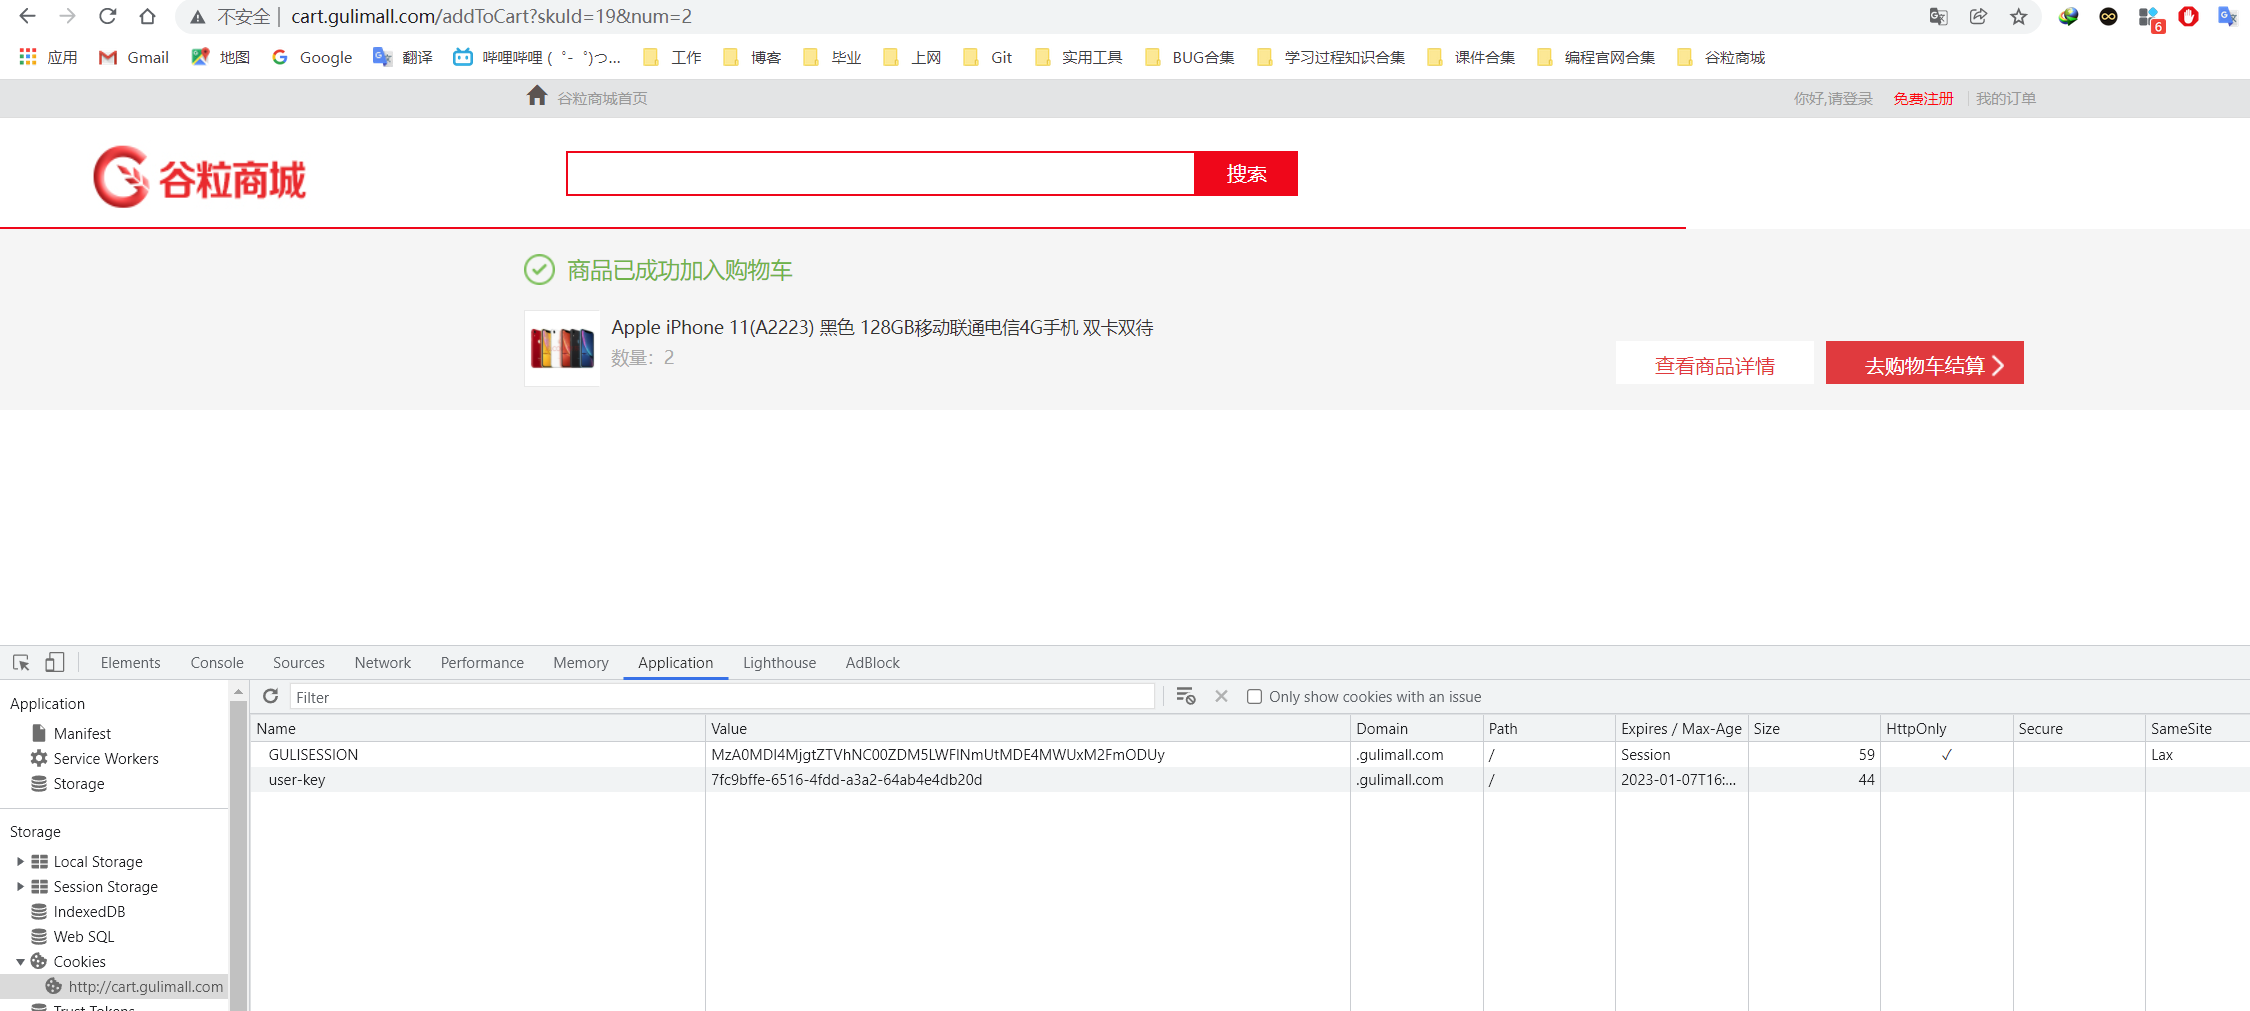Click the 谷粒商城 logo

point(200,178)
